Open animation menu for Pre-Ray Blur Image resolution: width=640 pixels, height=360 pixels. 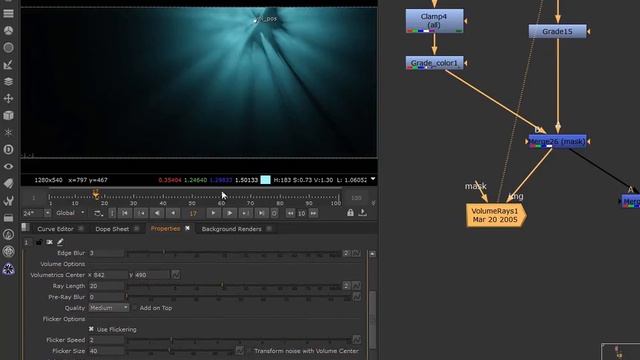point(356,297)
